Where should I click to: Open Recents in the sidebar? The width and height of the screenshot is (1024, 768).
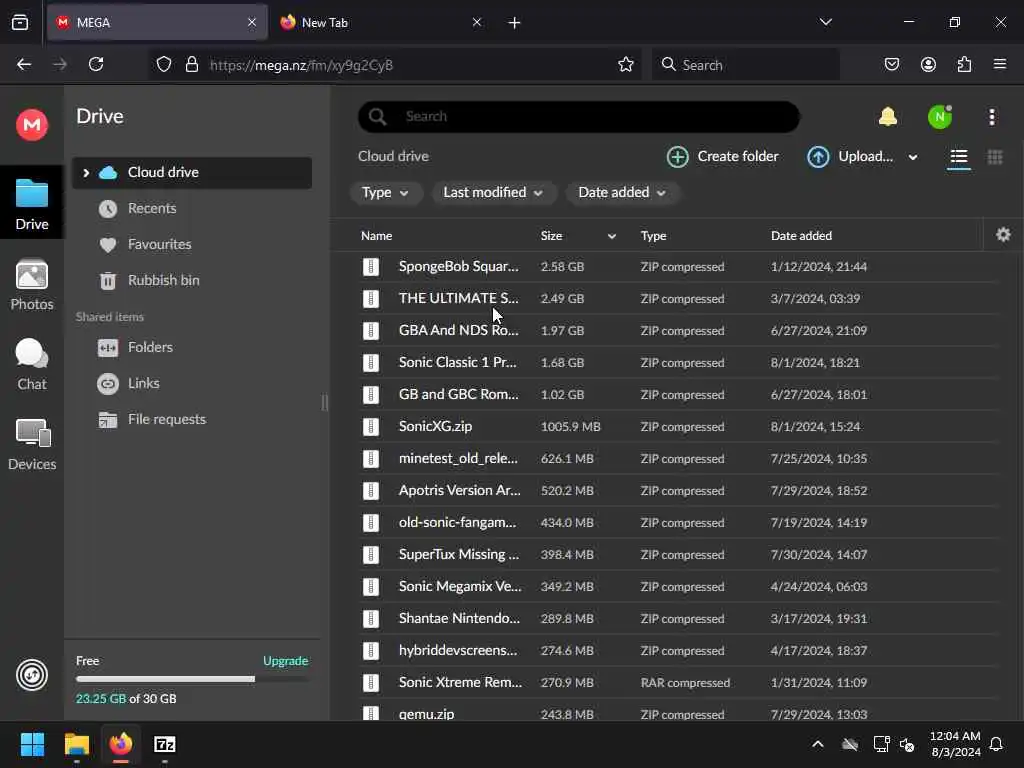tap(152, 208)
